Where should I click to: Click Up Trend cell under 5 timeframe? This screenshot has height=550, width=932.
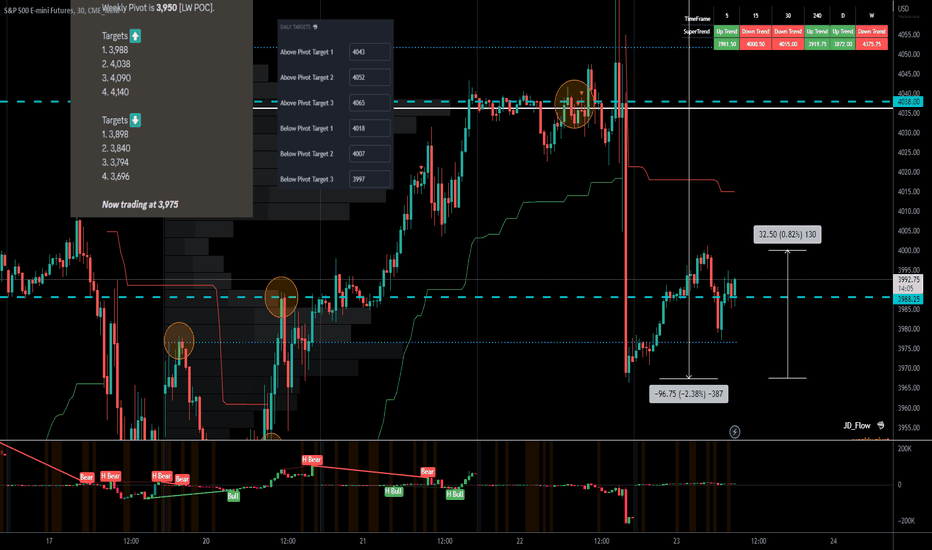(726, 32)
